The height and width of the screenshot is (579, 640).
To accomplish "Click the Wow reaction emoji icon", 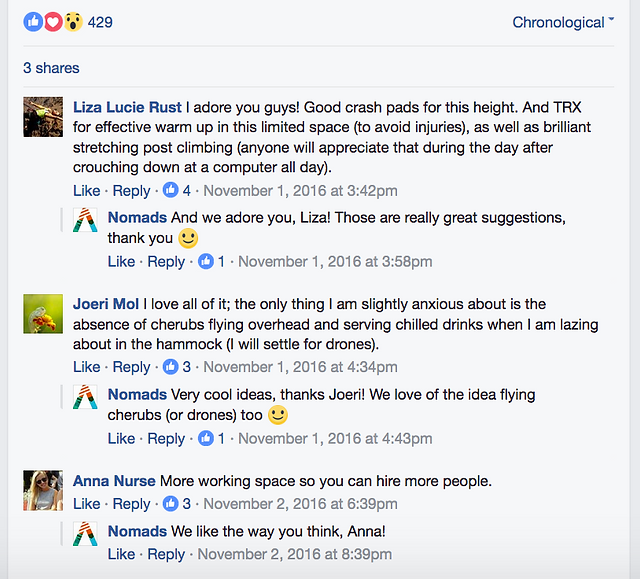I will [73, 22].
